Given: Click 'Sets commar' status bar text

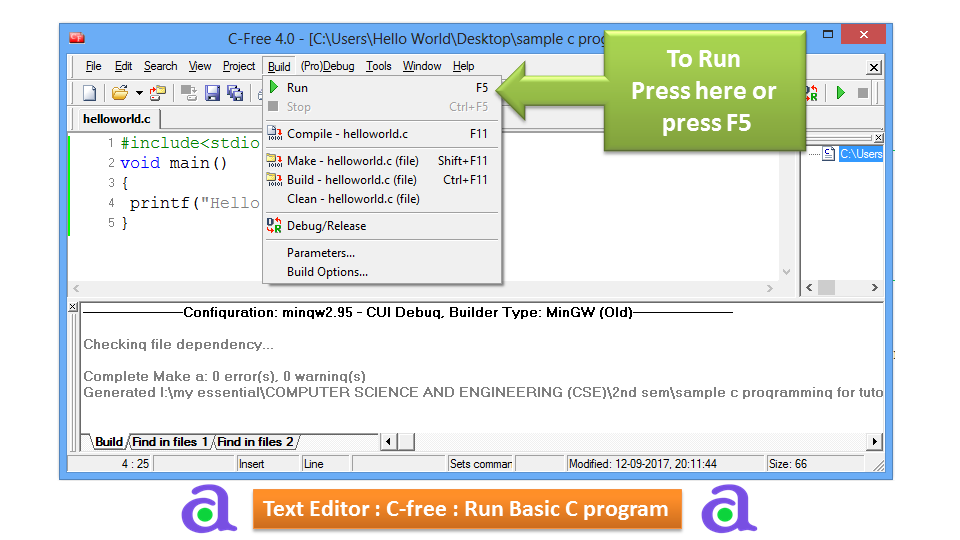Looking at the screenshot, I should pos(481,464).
